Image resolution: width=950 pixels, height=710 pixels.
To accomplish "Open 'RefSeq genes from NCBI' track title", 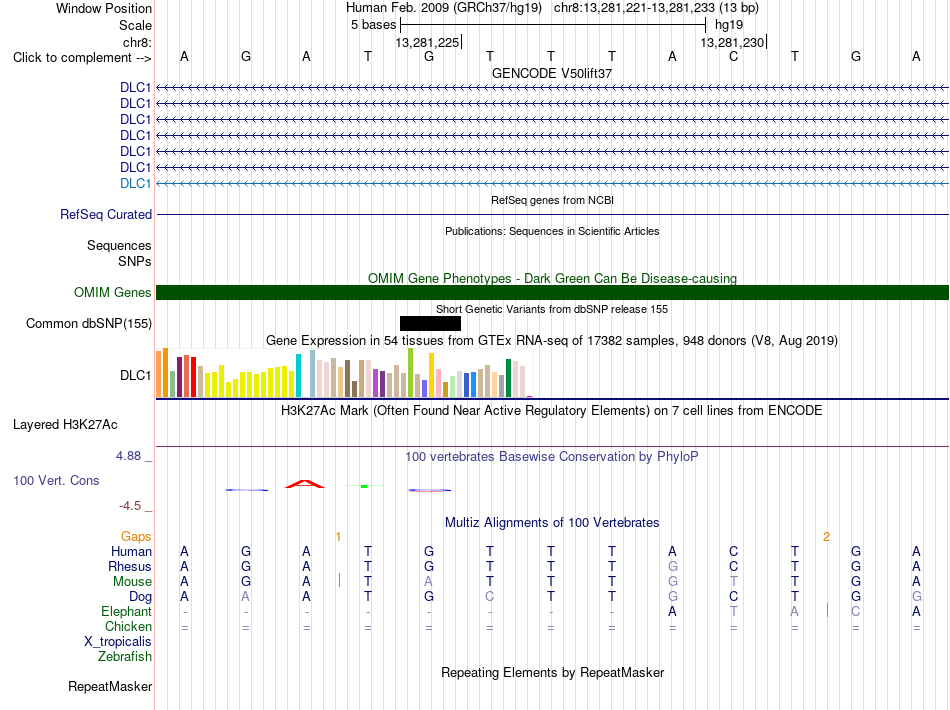I will point(552,200).
